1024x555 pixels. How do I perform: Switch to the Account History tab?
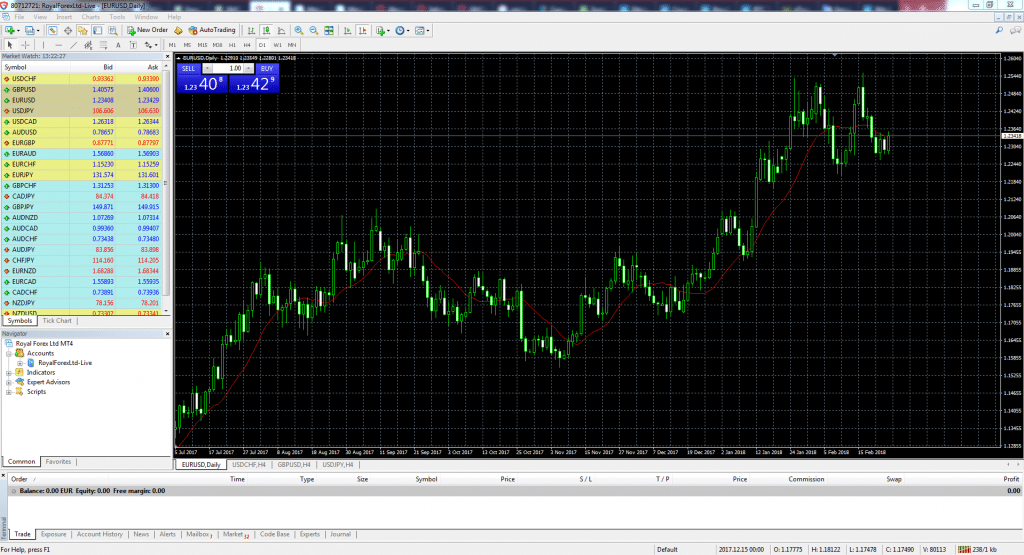99,534
